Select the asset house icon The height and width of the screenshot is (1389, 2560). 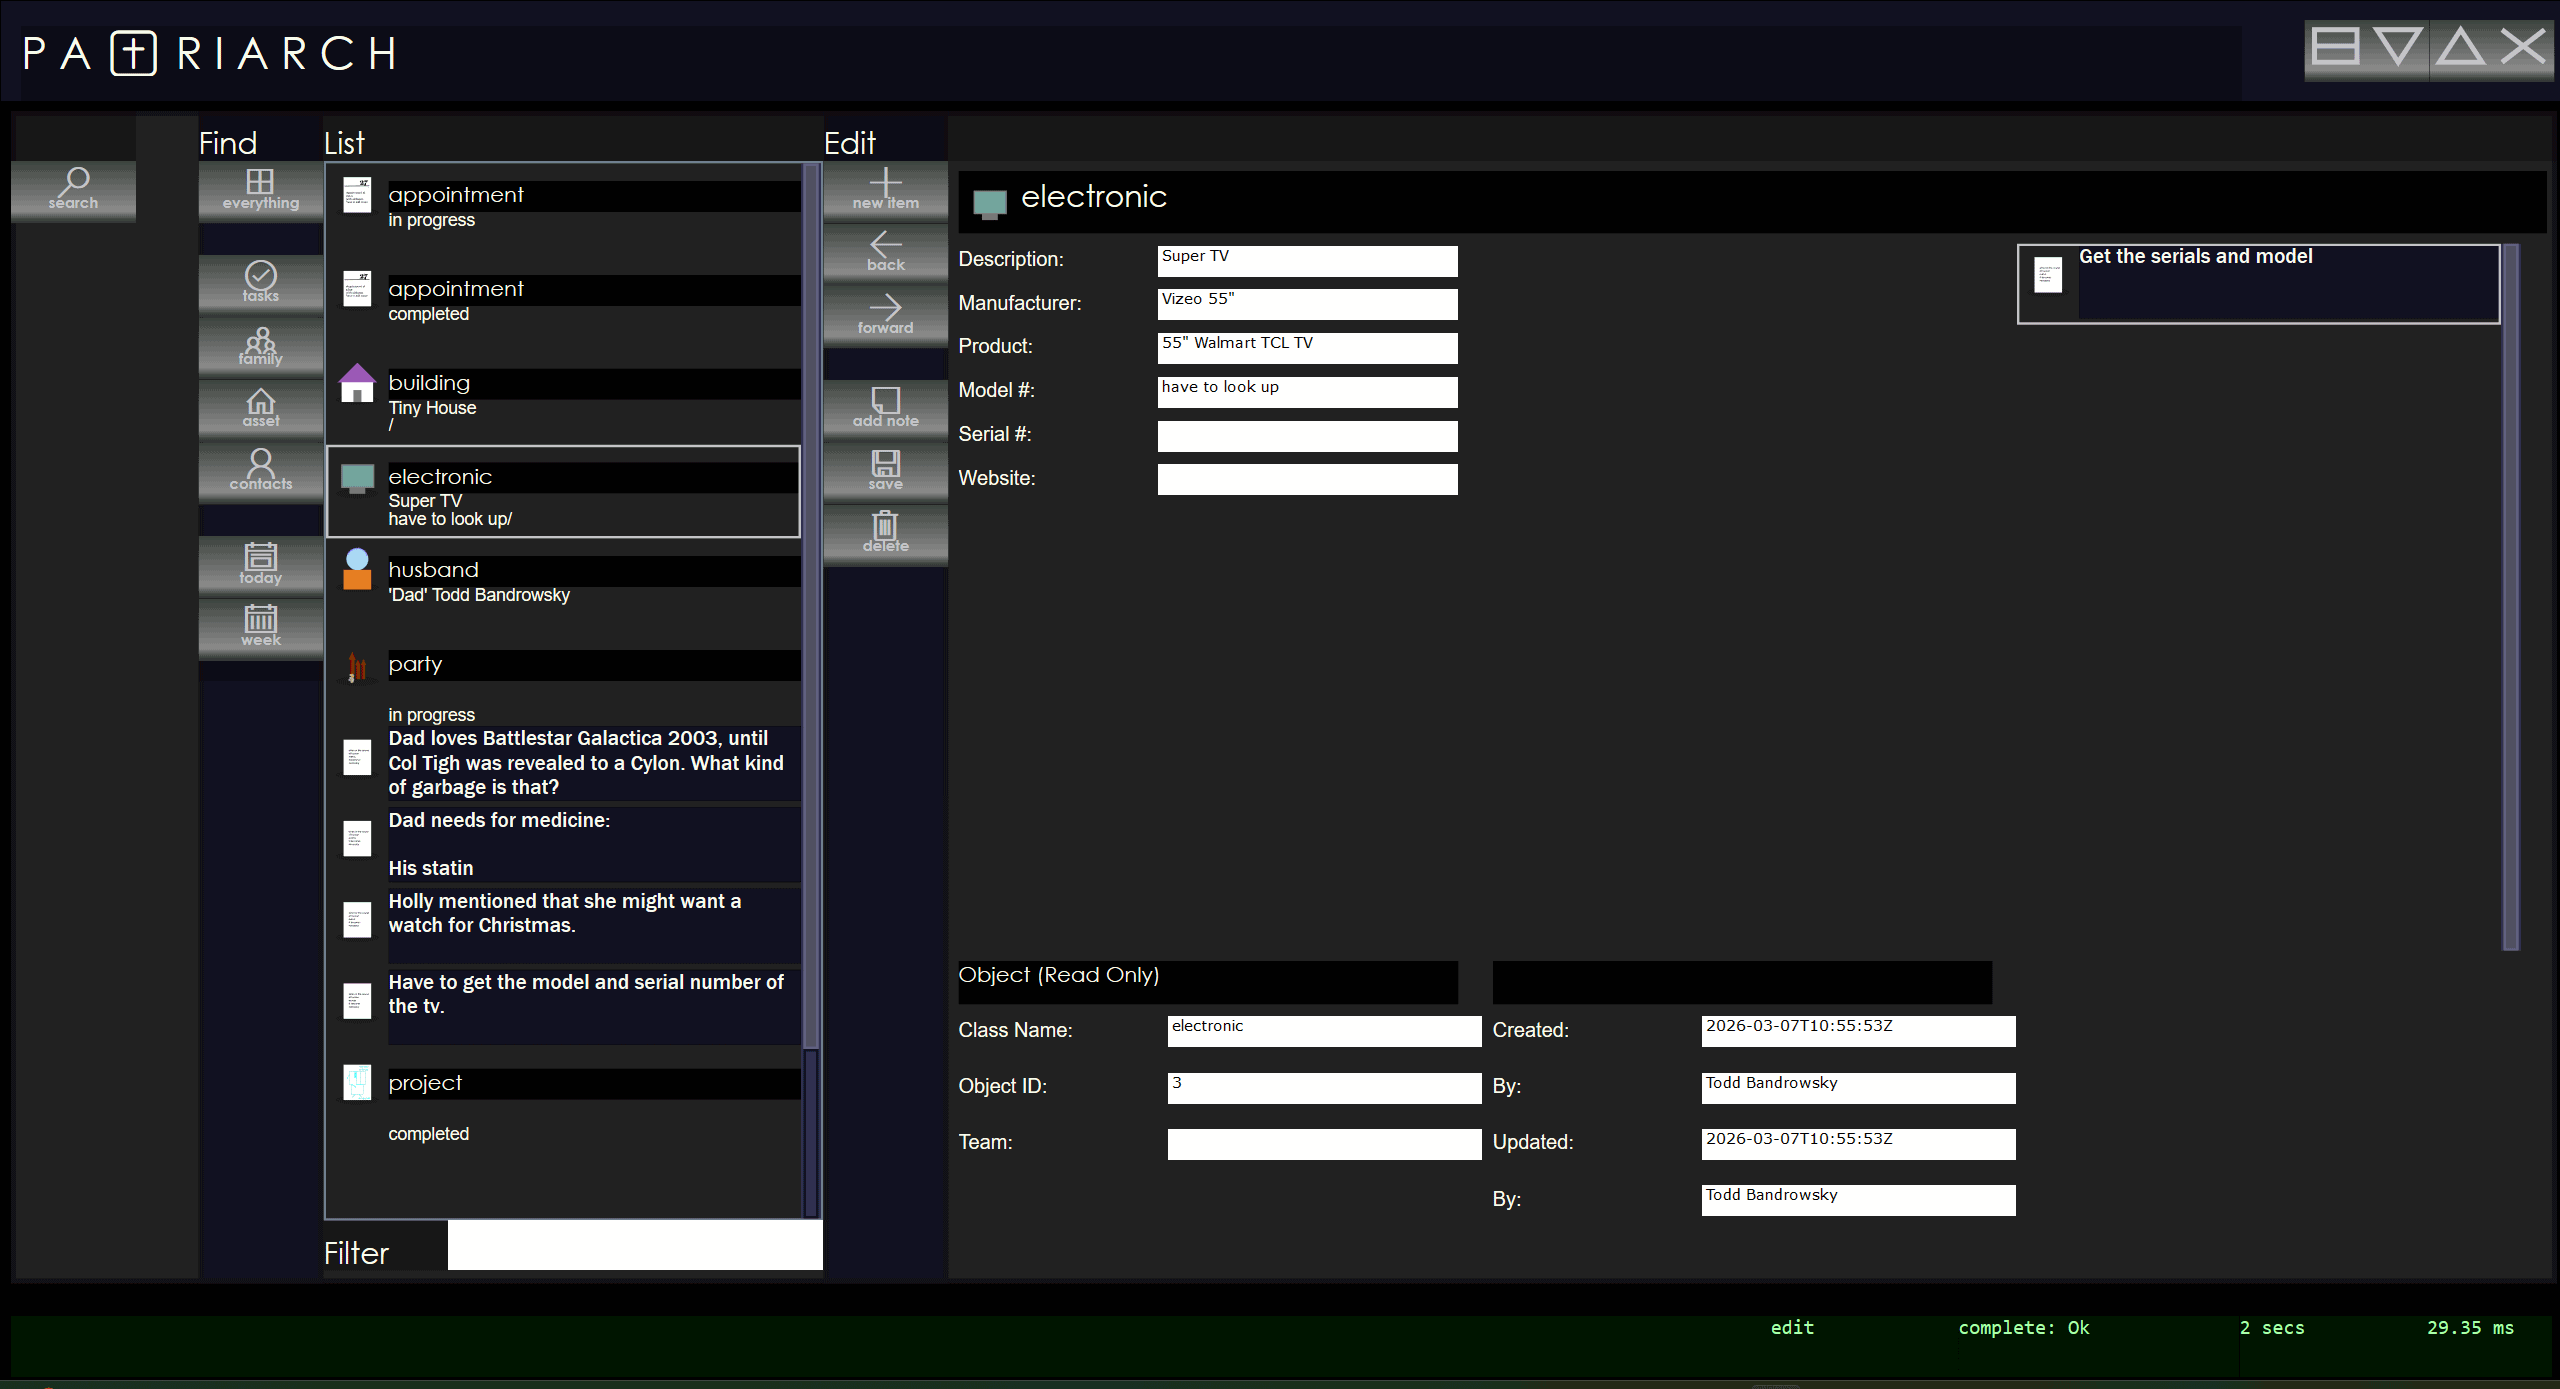(260, 407)
